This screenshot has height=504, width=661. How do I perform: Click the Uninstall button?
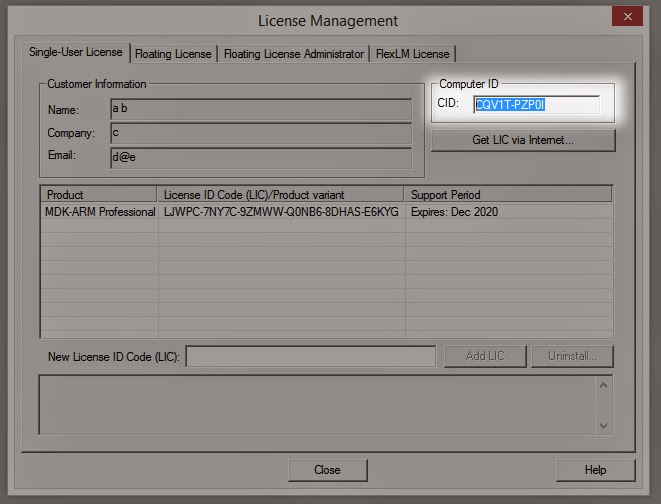pos(572,356)
